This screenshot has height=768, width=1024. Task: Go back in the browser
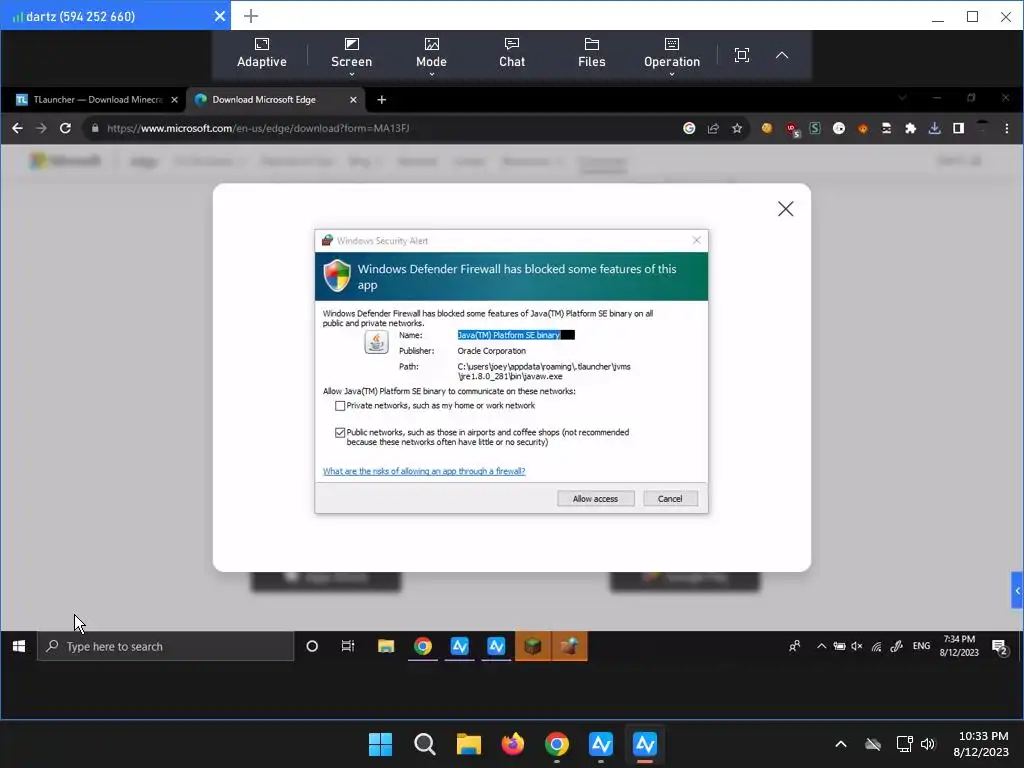(18, 128)
